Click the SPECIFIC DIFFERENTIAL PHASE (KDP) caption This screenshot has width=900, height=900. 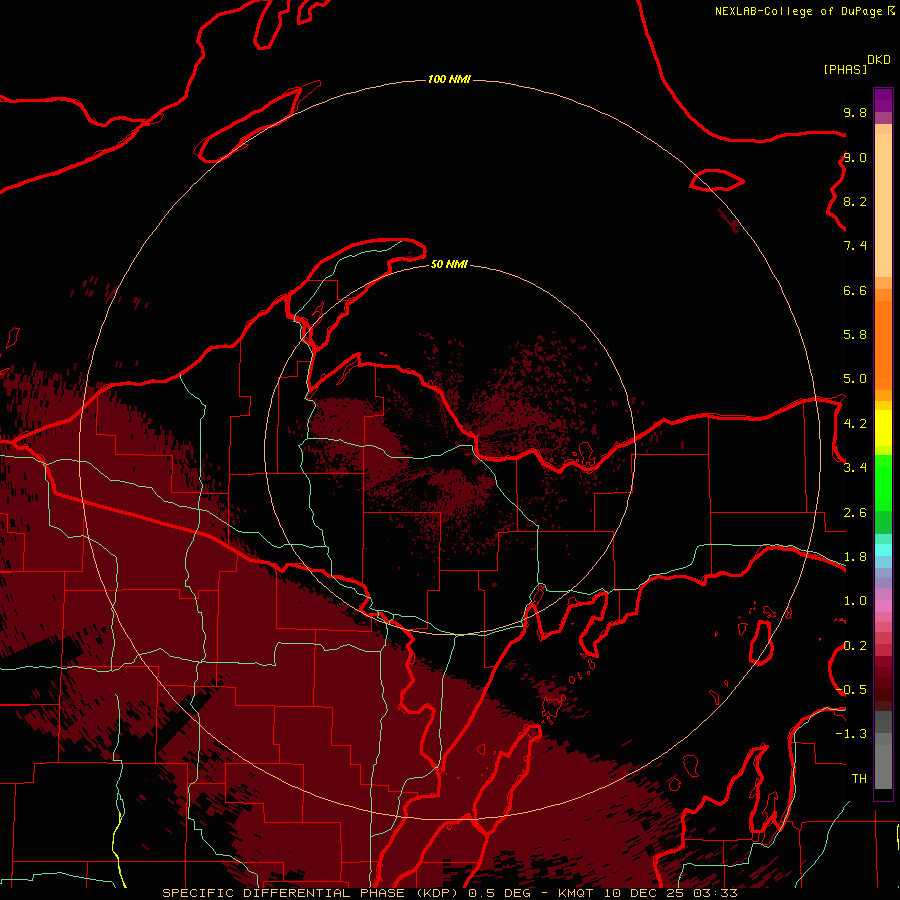[x=310, y=893]
